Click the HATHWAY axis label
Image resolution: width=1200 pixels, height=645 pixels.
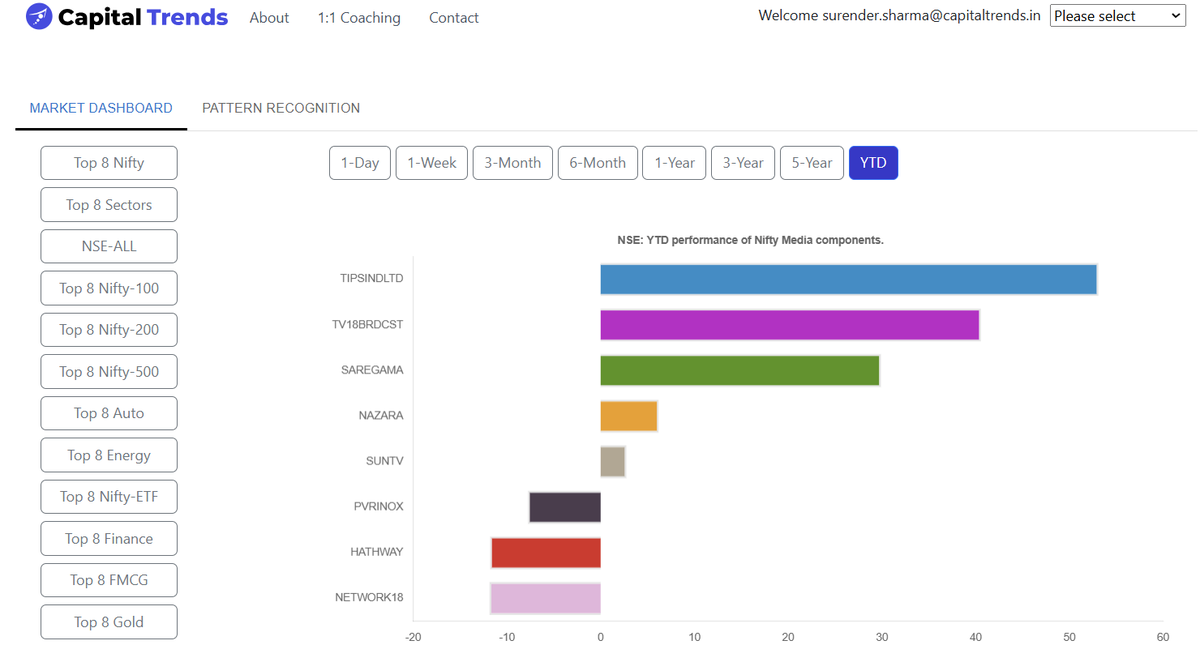[377, 552]
